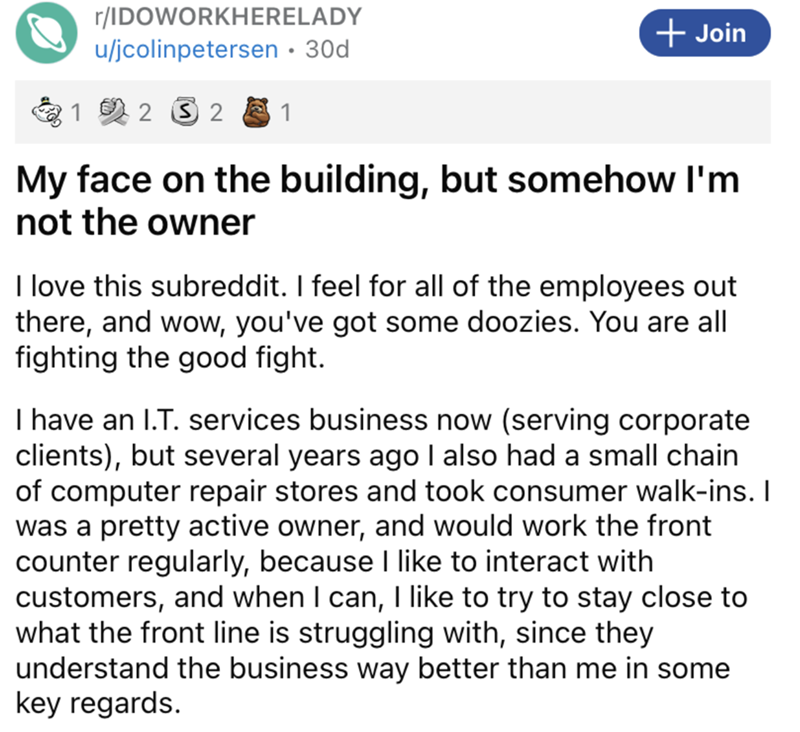800x732 pixels.
Task: Click the silver S award icon
Action: [x=185, y=112]
